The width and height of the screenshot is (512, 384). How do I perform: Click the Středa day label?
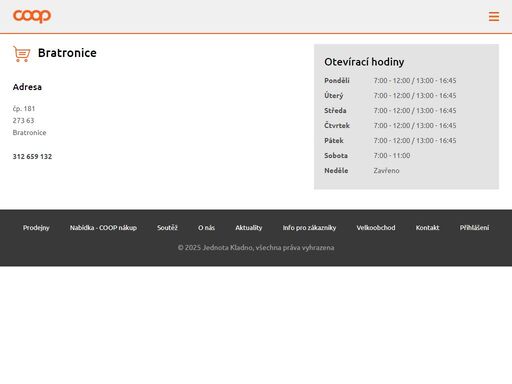[x=335, y=110]
